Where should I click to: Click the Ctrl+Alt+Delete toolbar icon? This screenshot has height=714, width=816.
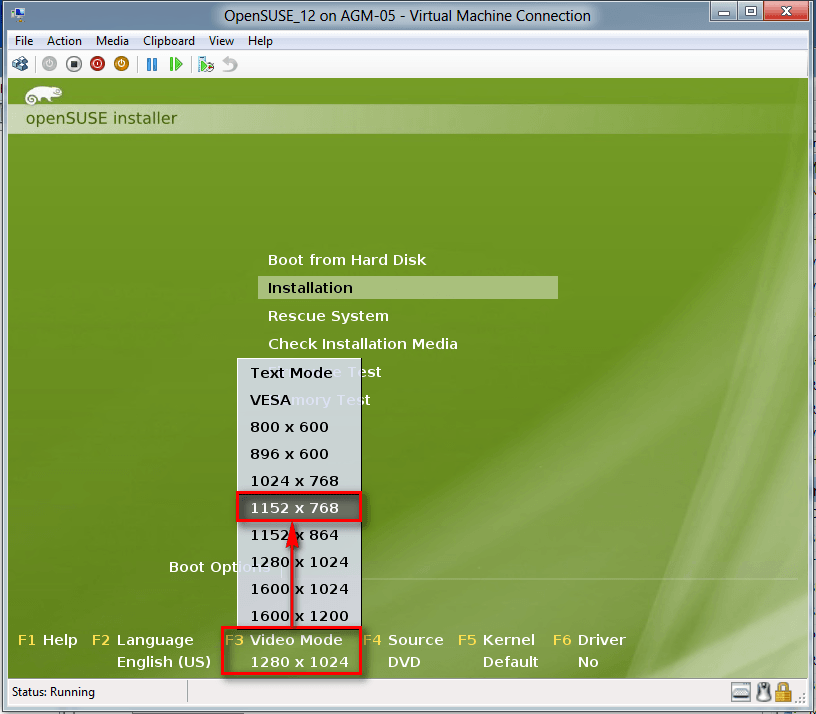click(20, 64)
